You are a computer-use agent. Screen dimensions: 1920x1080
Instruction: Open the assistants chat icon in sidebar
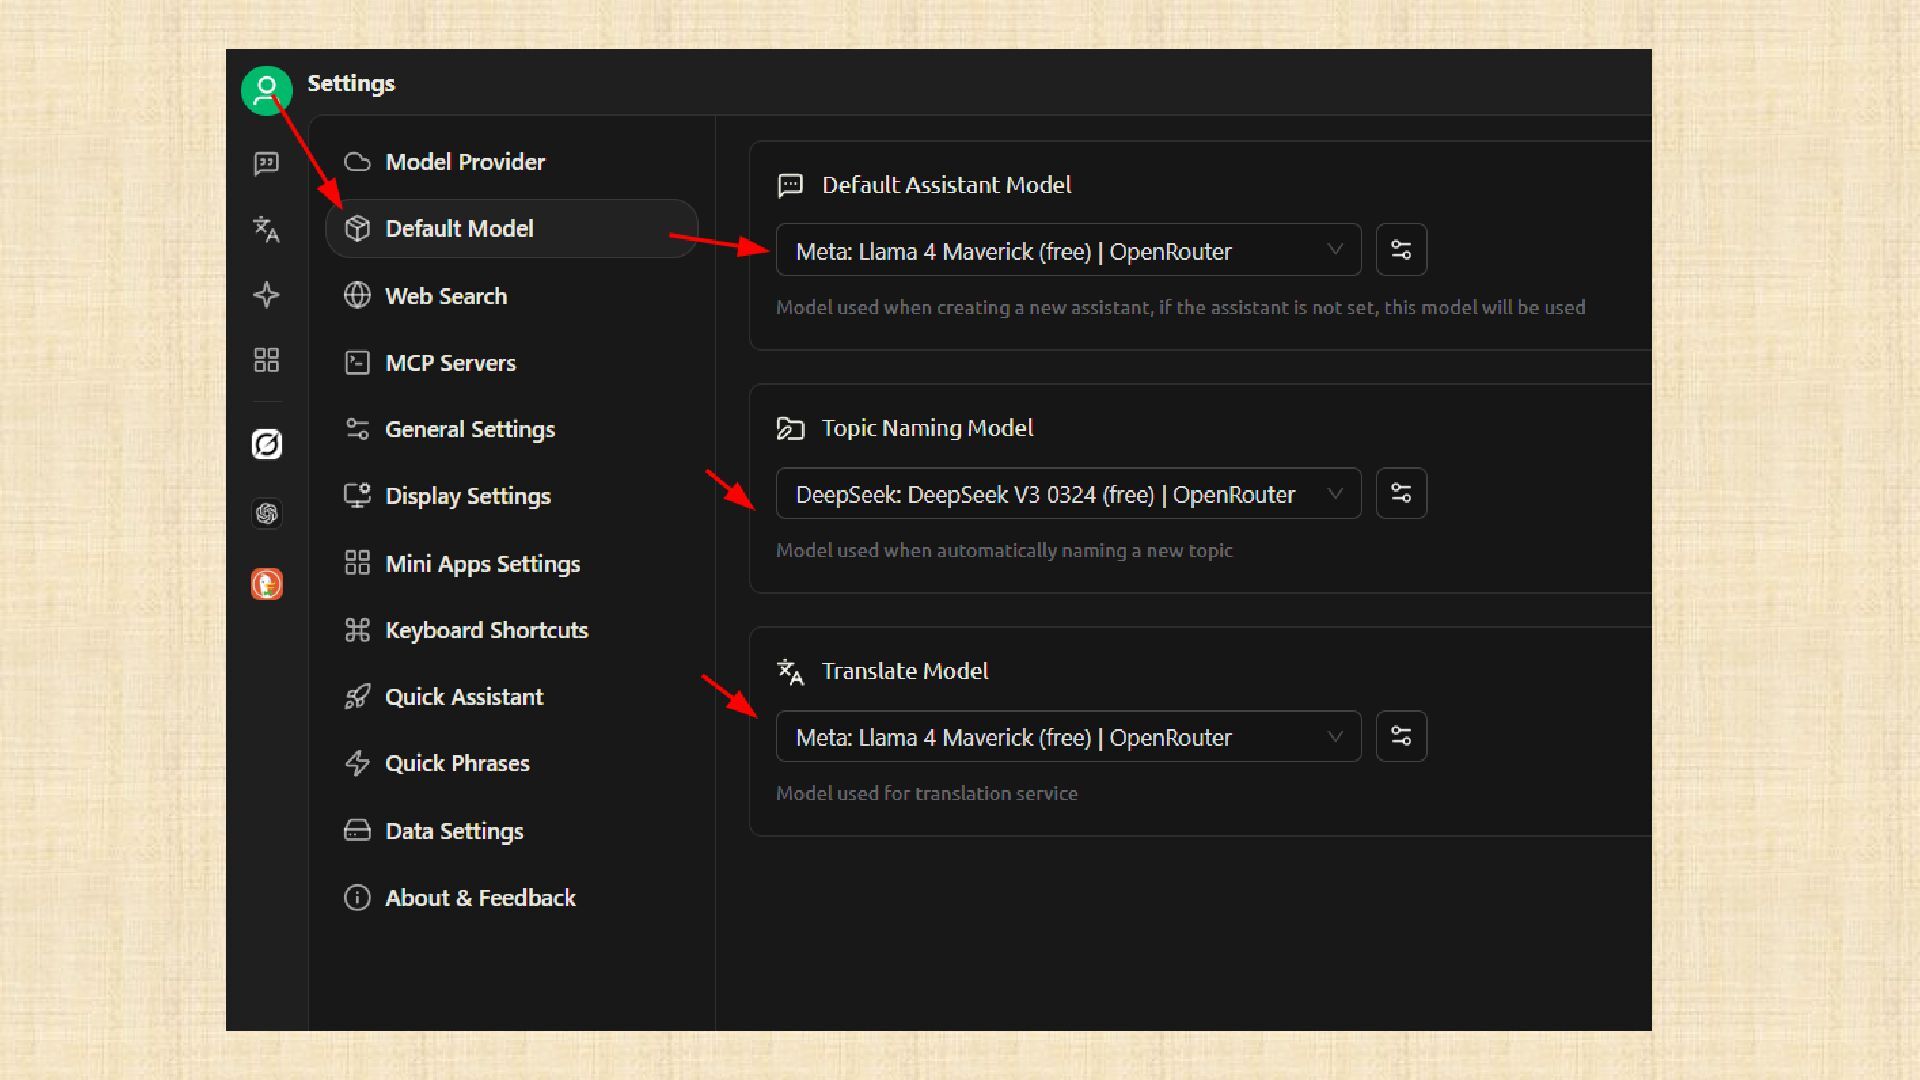coord(266,163)
